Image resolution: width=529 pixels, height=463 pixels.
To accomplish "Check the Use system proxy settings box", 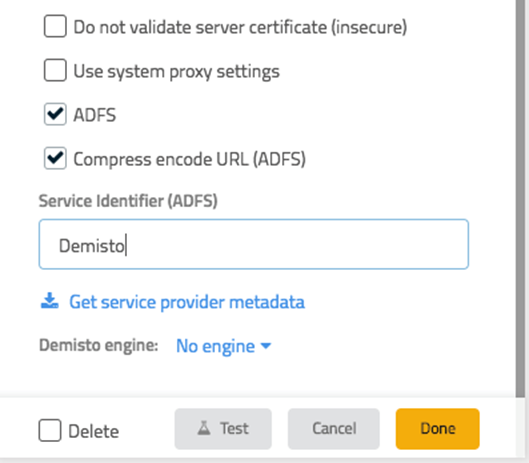I will (x=55, y=70).
